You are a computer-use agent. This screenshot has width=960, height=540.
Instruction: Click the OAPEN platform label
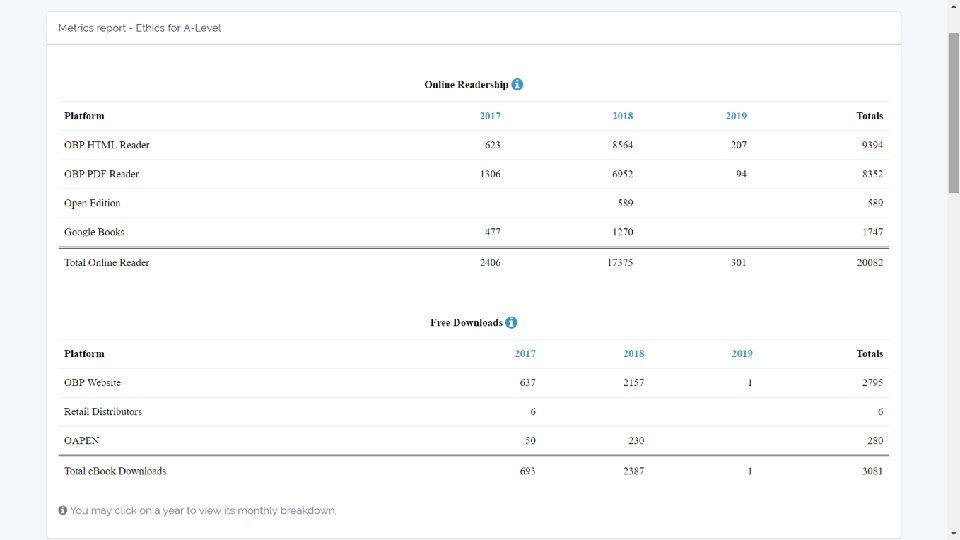[x=81, y=440]
